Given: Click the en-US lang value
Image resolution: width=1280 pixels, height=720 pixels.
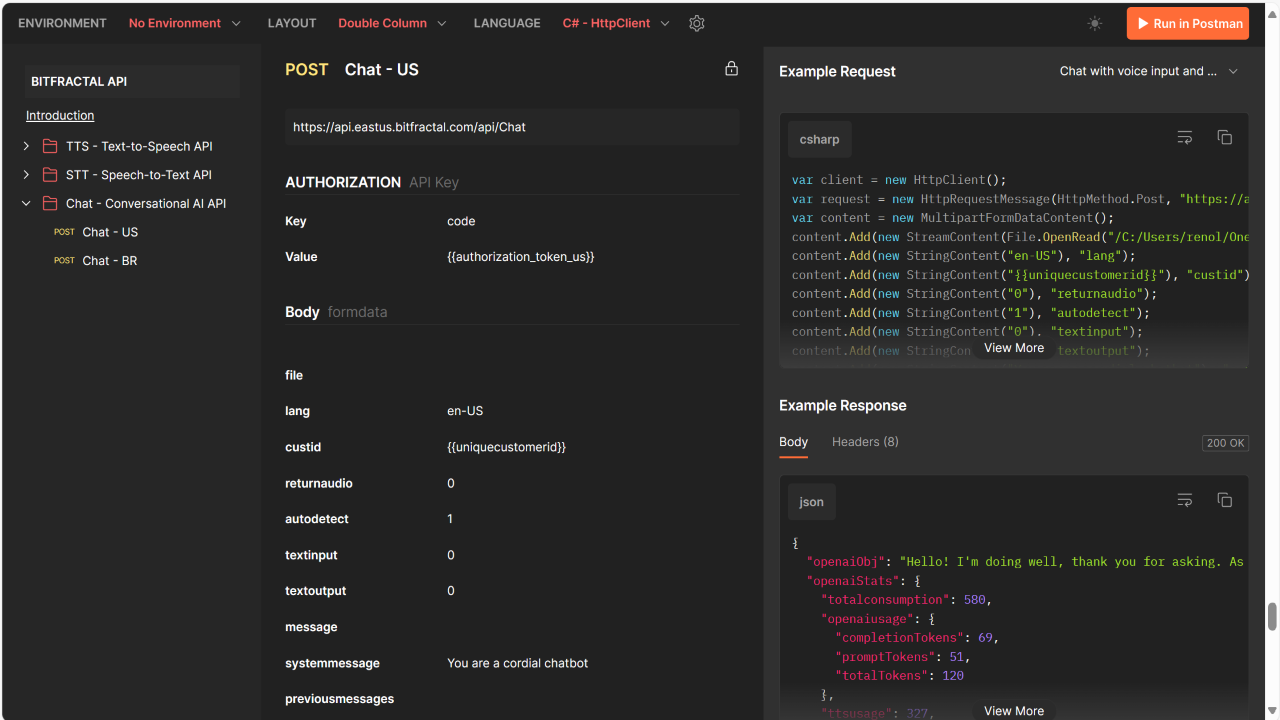Looking at the screenshot, I should point(465,411).
